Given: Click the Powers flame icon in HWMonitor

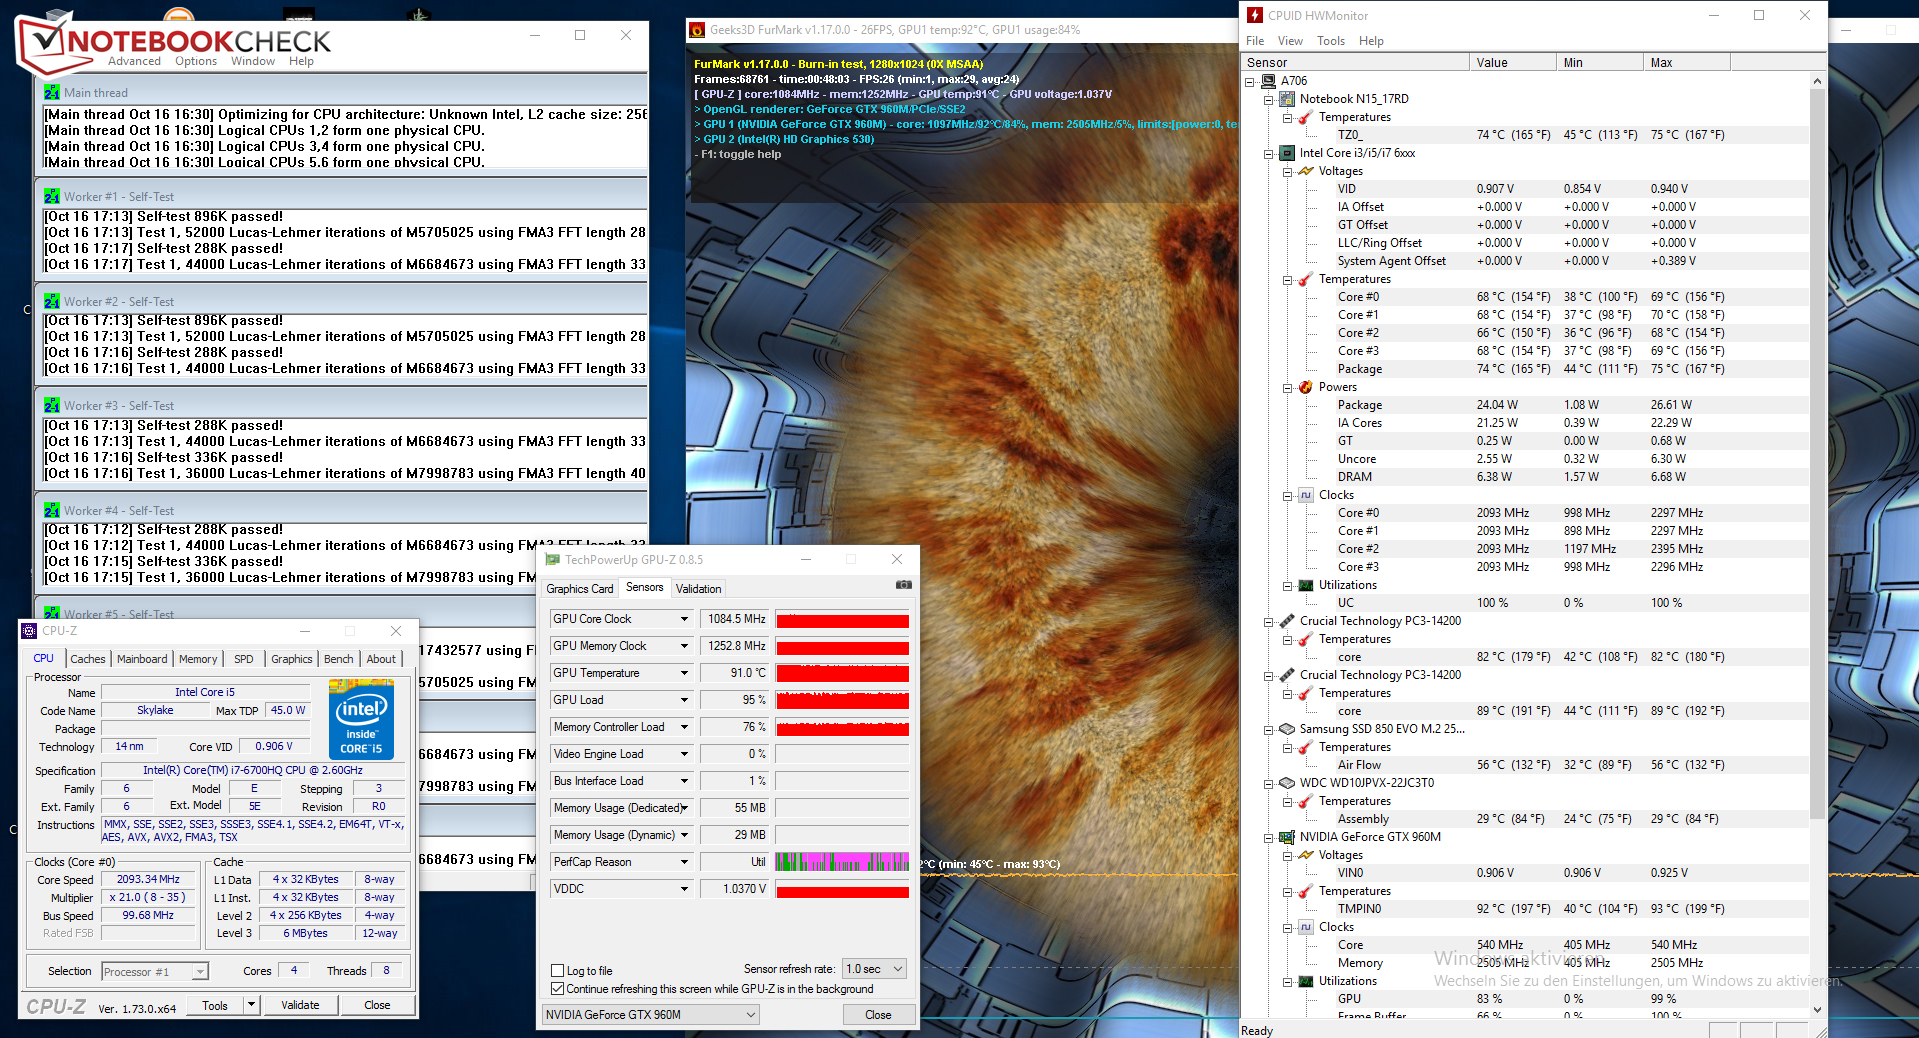Looking at the screenshot, I should (1306, 387).
